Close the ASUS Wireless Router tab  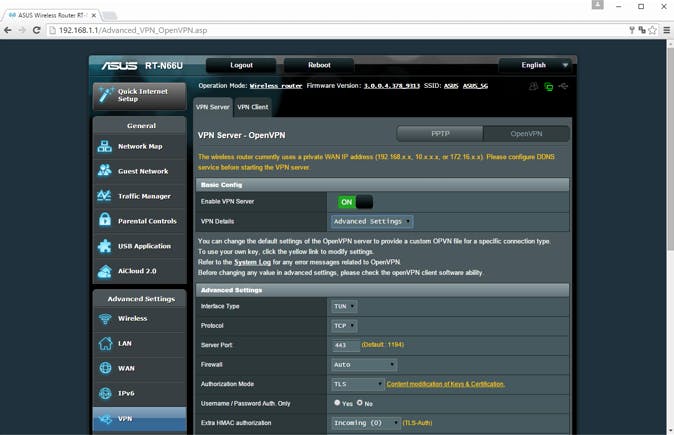[x=94, y=15]
